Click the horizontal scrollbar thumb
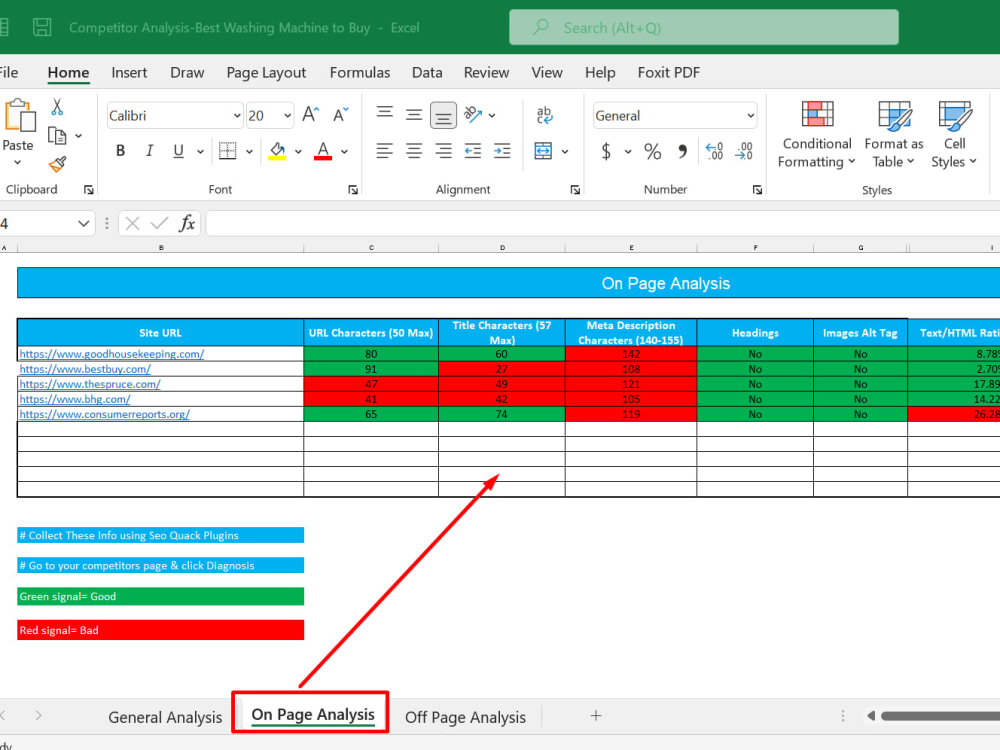This screenshot has width=1000, height=750. (x=940, y=716)
